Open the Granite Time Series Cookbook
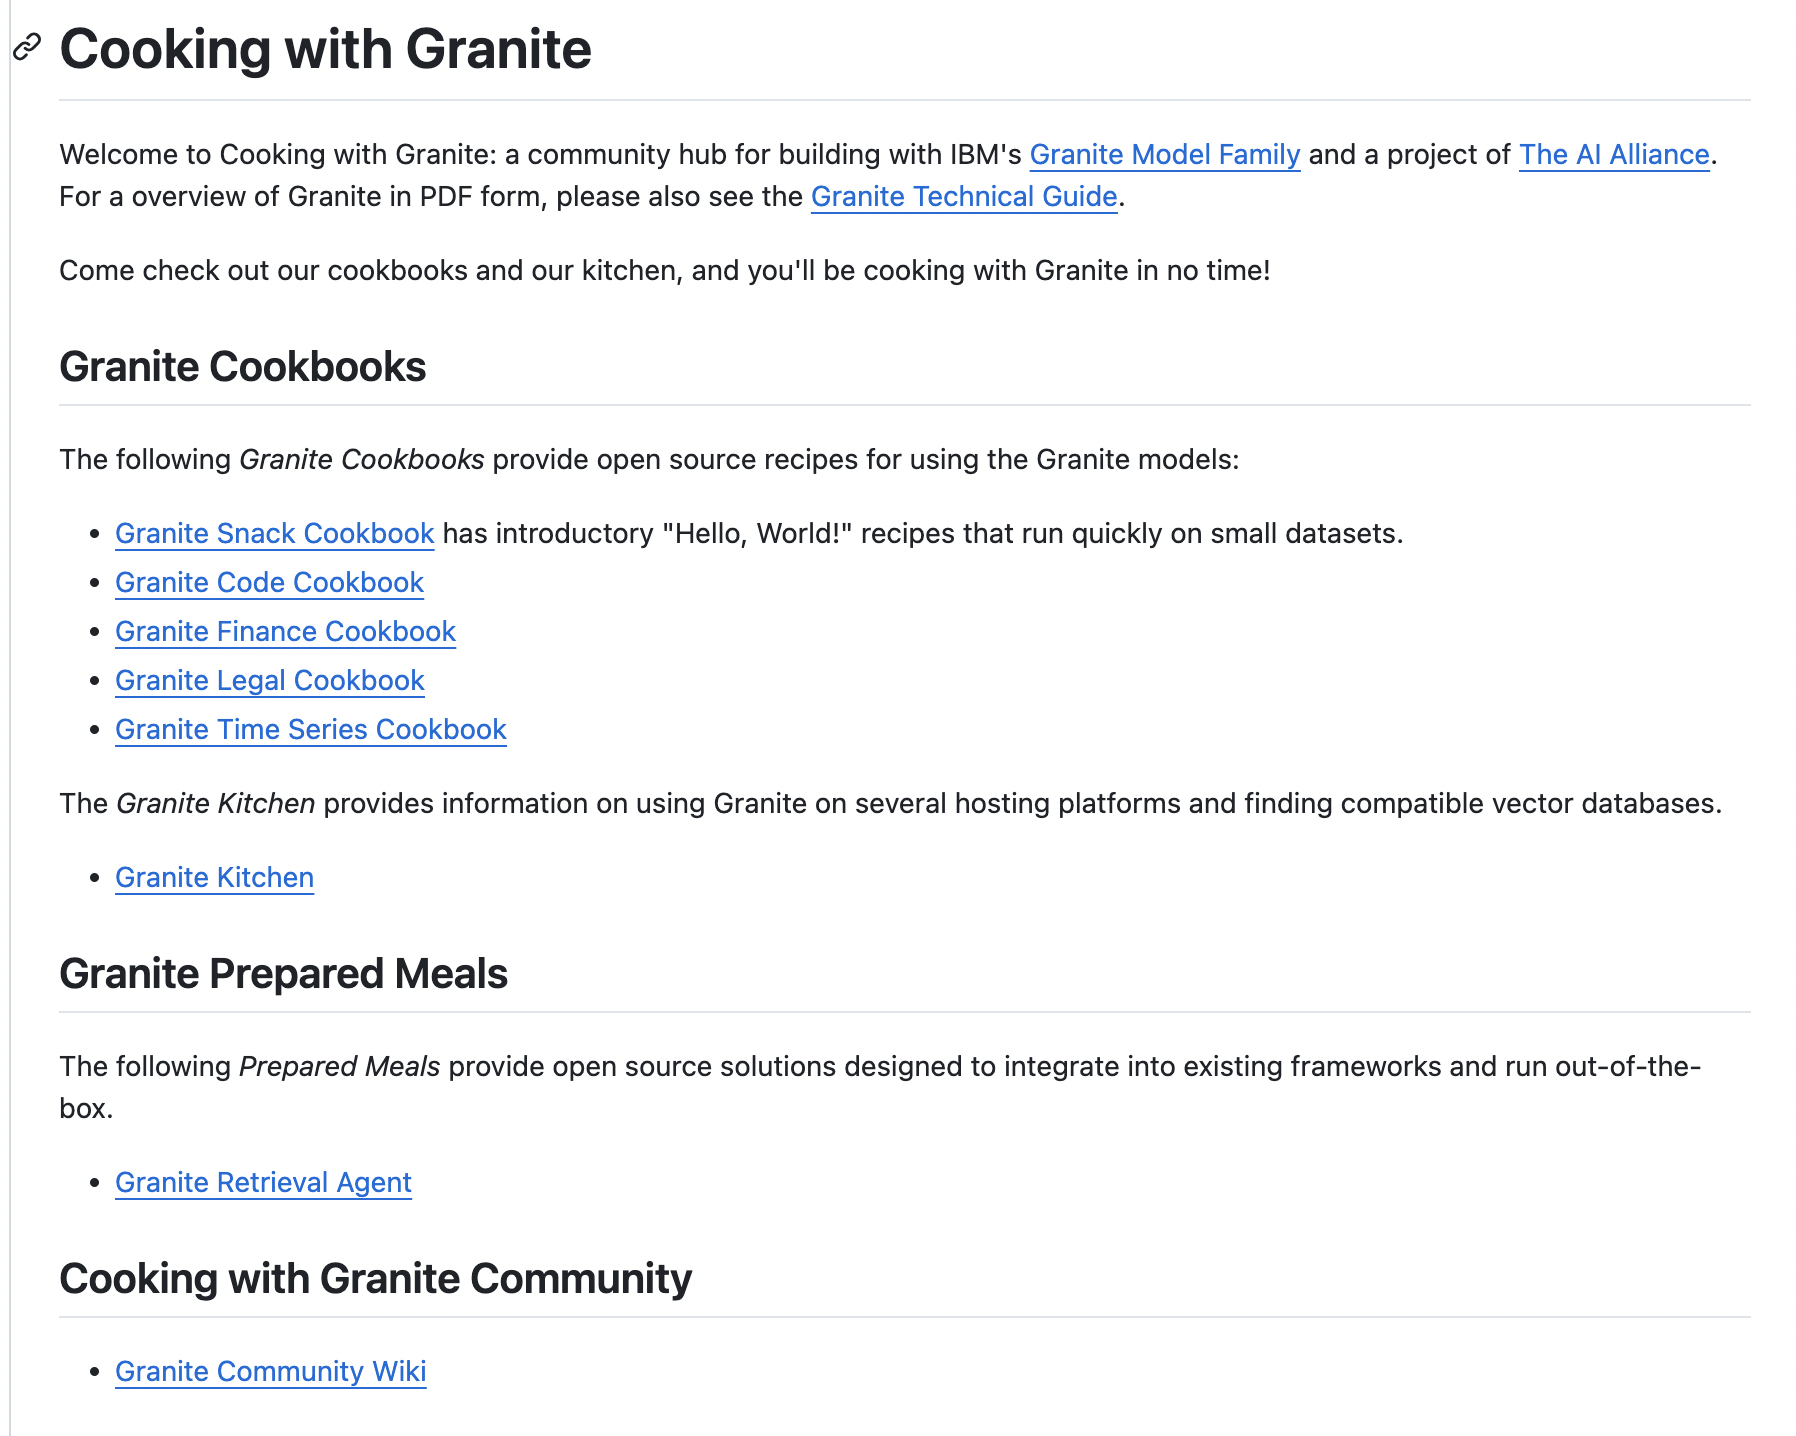The image size is (1796, 1436). 311,730
